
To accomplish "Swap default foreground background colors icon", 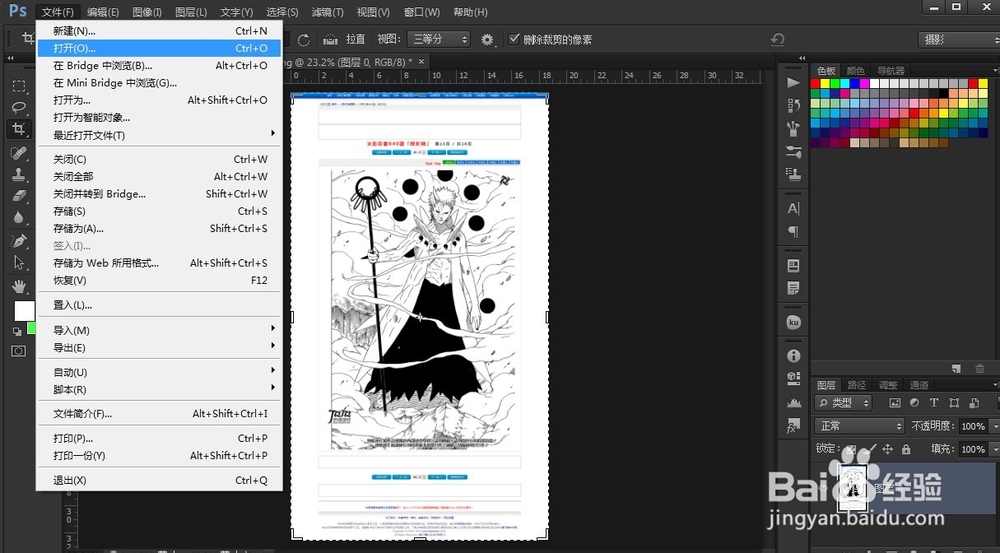I will click(x=17, y=331).
